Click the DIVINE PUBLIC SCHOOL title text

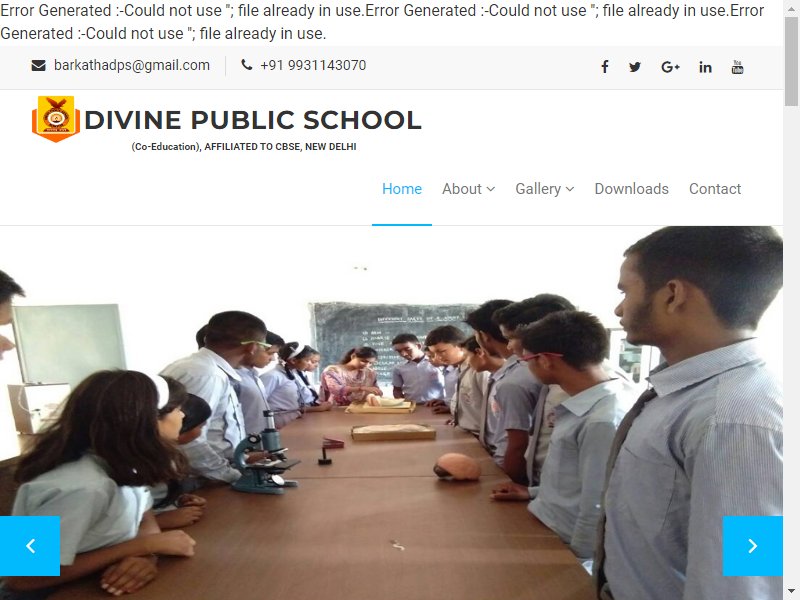pyautogui.click(x=253, y=120)
